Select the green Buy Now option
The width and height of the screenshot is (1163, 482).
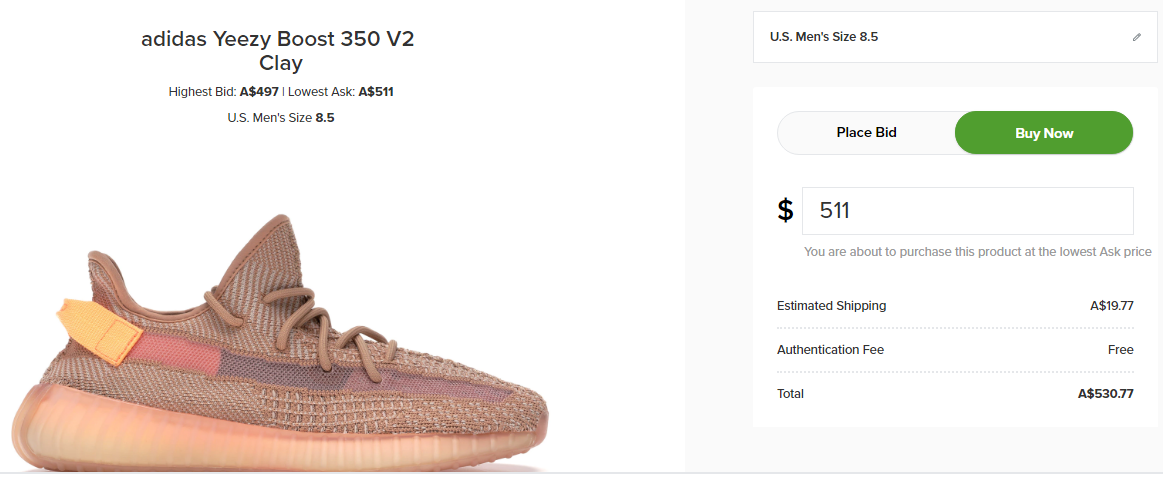tap(1043, 133)
